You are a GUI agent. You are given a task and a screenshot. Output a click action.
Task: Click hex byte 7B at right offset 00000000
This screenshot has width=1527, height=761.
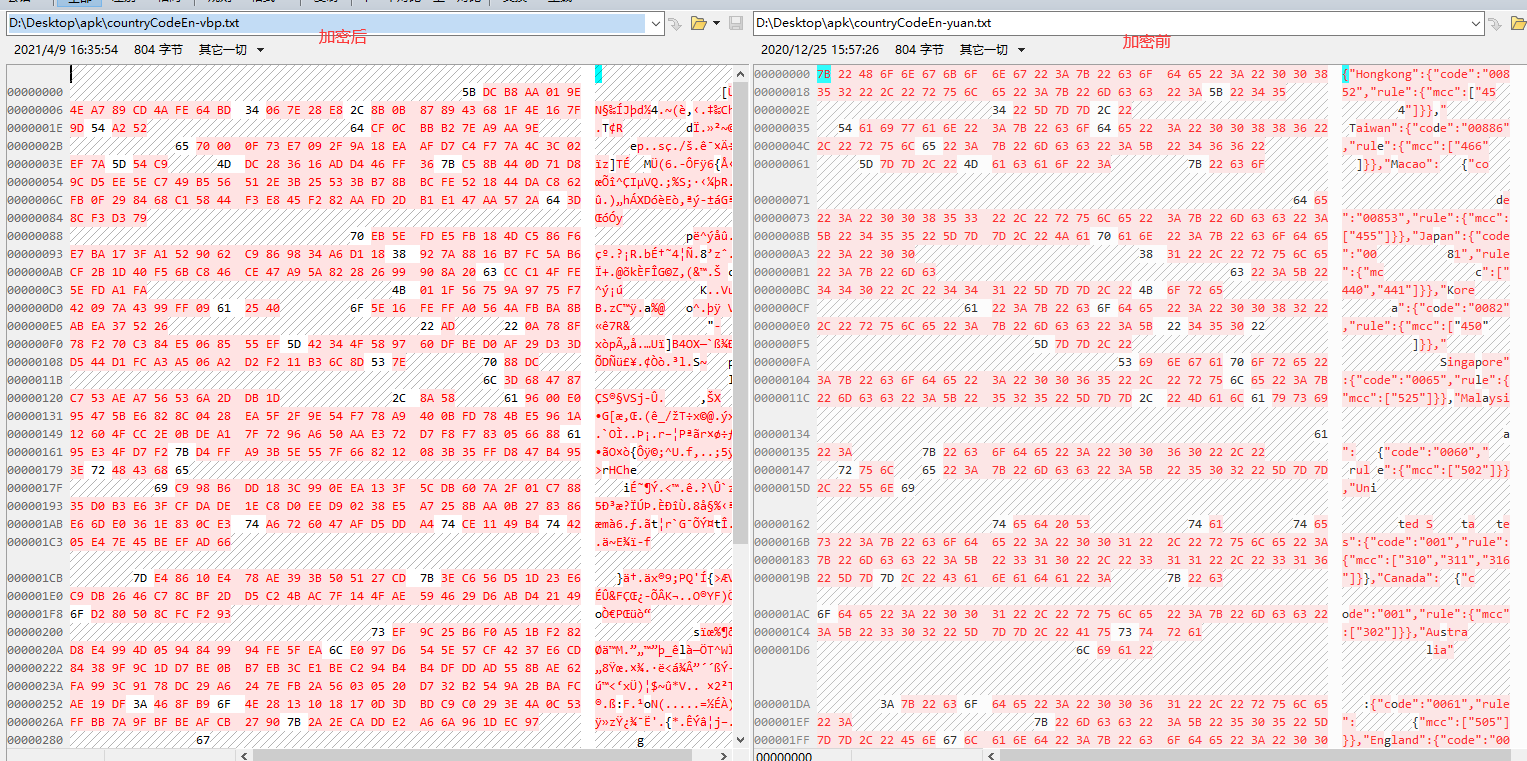824,74
